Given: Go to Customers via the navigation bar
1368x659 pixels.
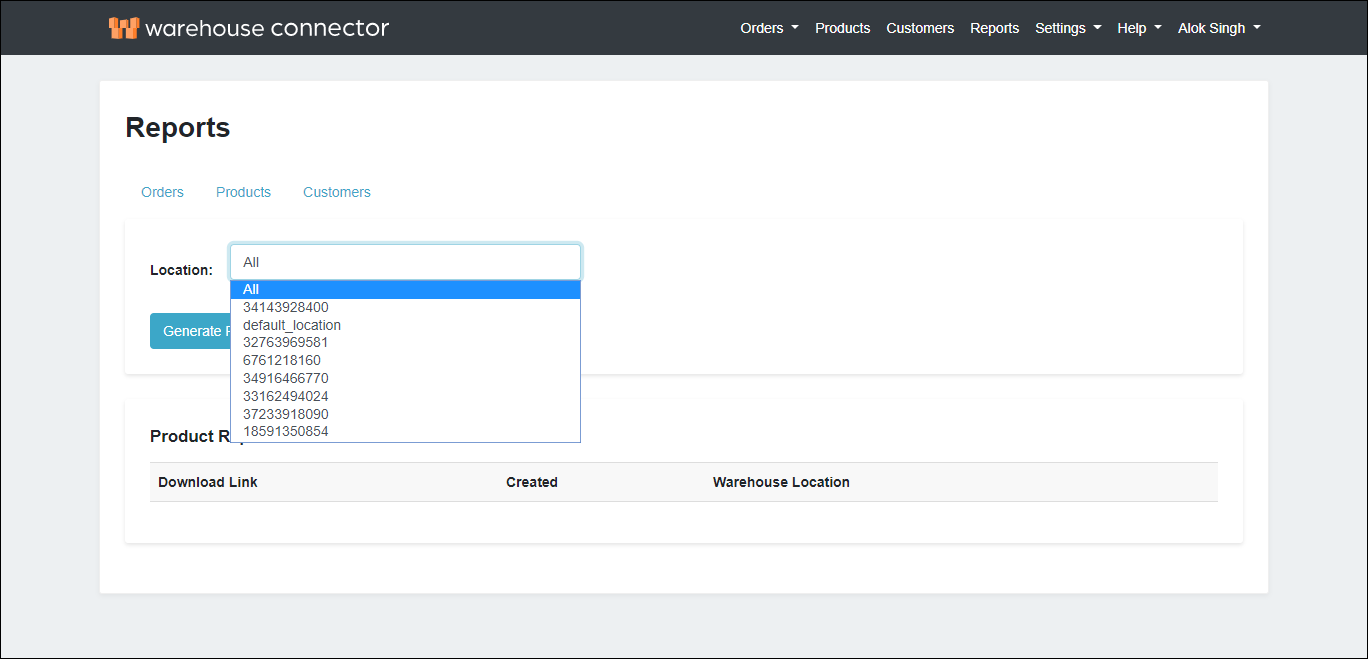Looking at the screenshot, I should 919,28.
